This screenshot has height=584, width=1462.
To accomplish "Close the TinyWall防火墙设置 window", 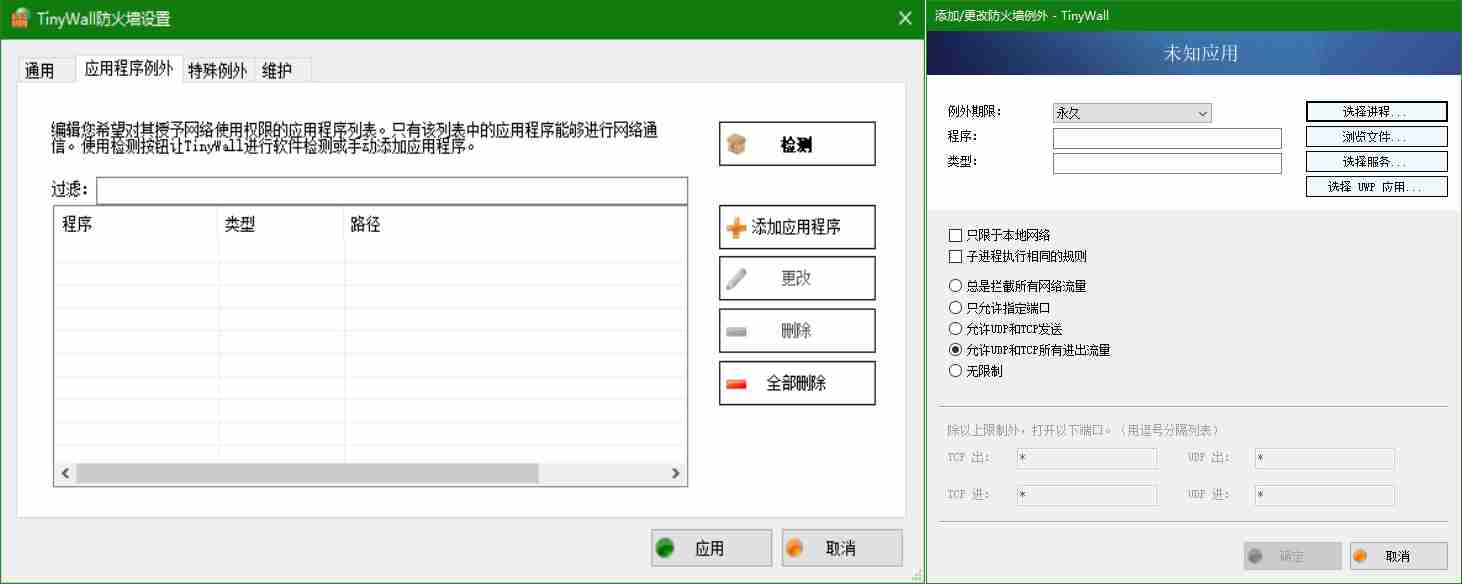I will coord(905,18).
